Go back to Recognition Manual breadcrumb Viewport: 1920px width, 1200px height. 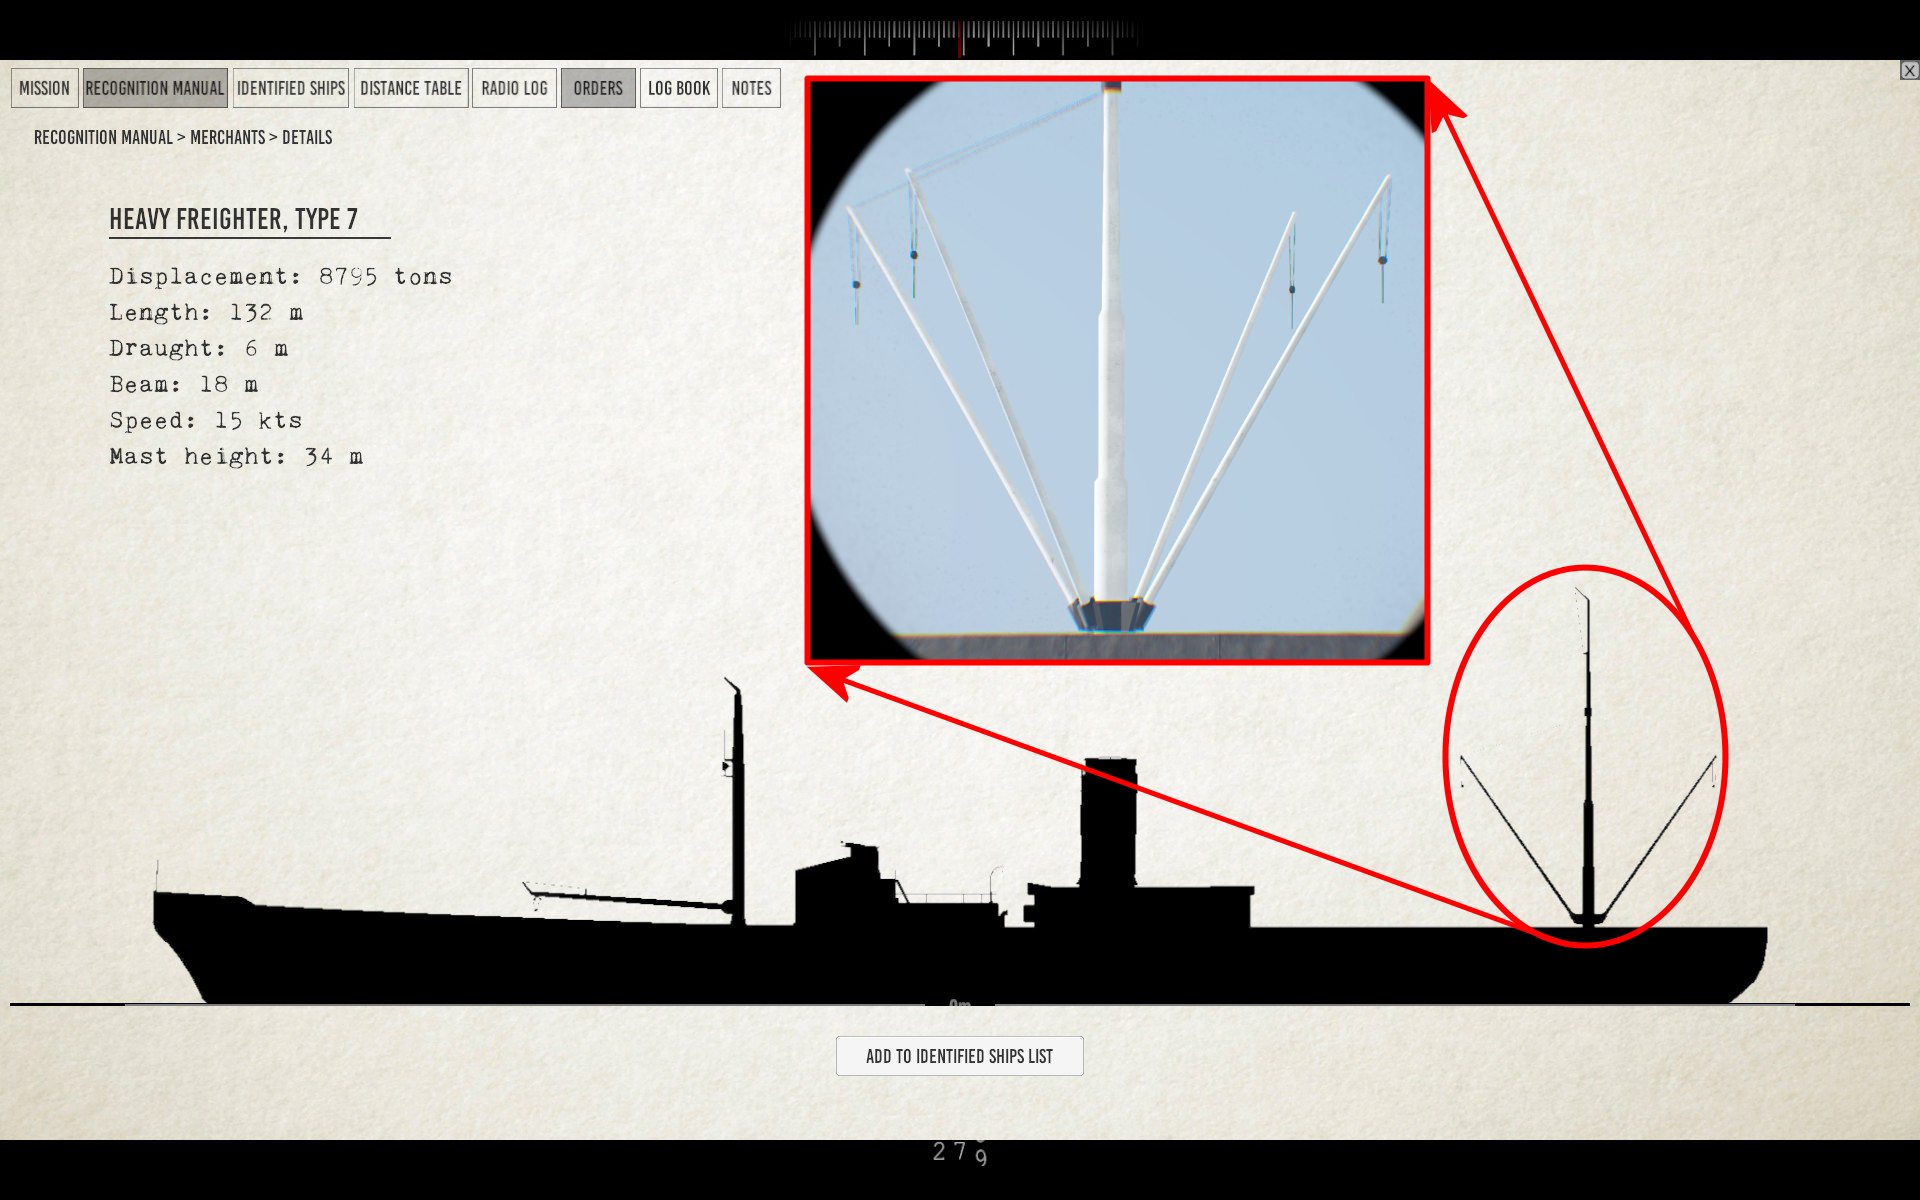[103, 137]
